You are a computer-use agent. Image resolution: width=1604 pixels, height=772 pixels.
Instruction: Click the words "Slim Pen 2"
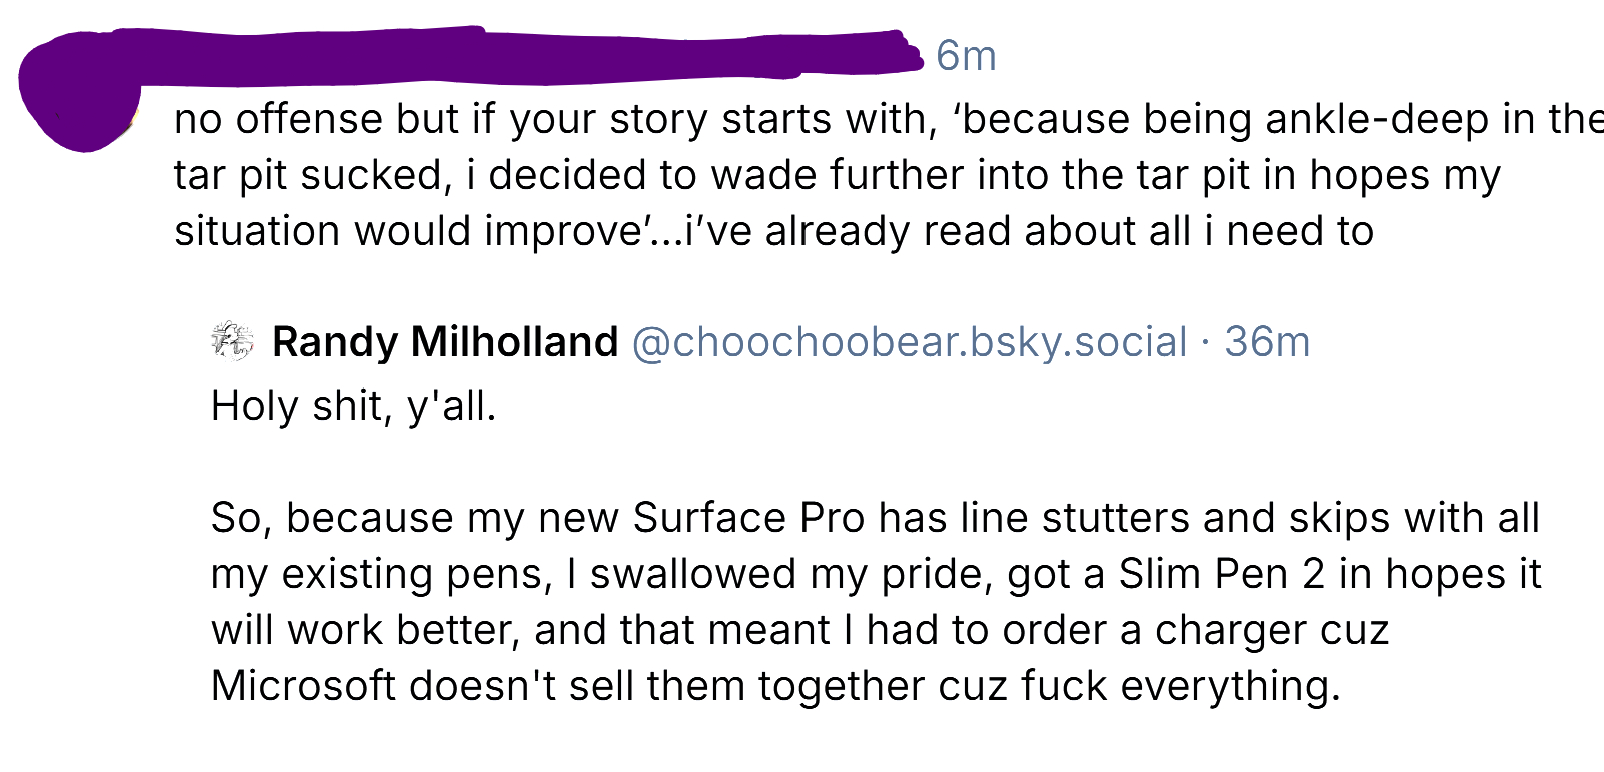[1221, 574]
